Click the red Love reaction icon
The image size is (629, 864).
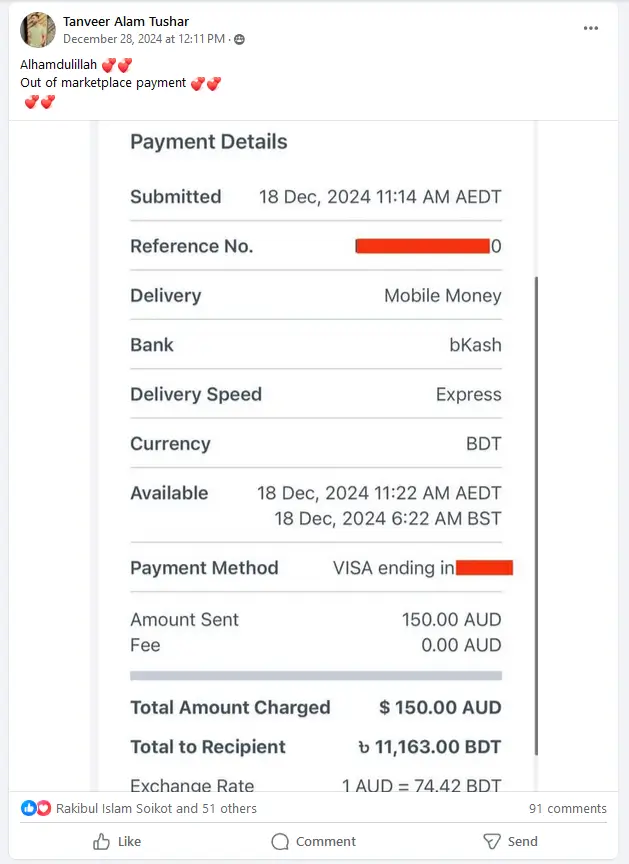coord(43,808)
